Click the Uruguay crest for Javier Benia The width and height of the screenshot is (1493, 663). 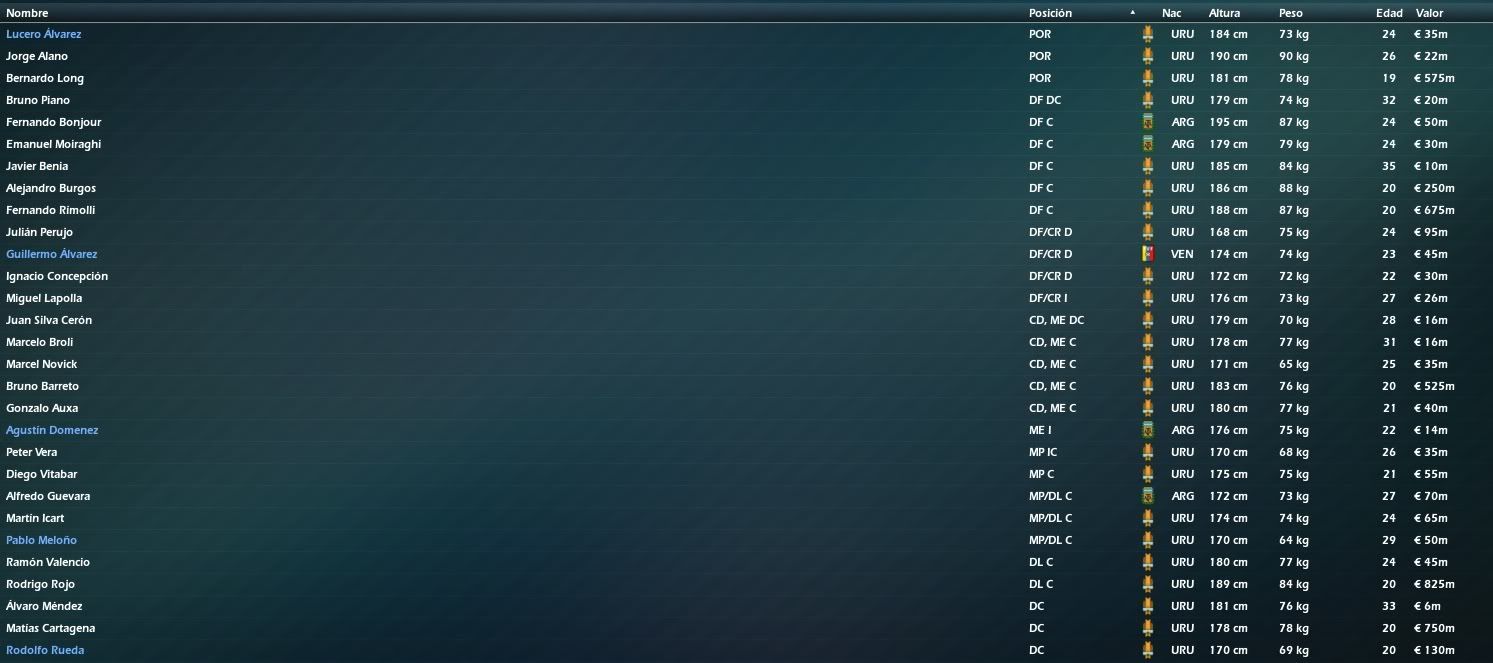(x=1148, y=166)
